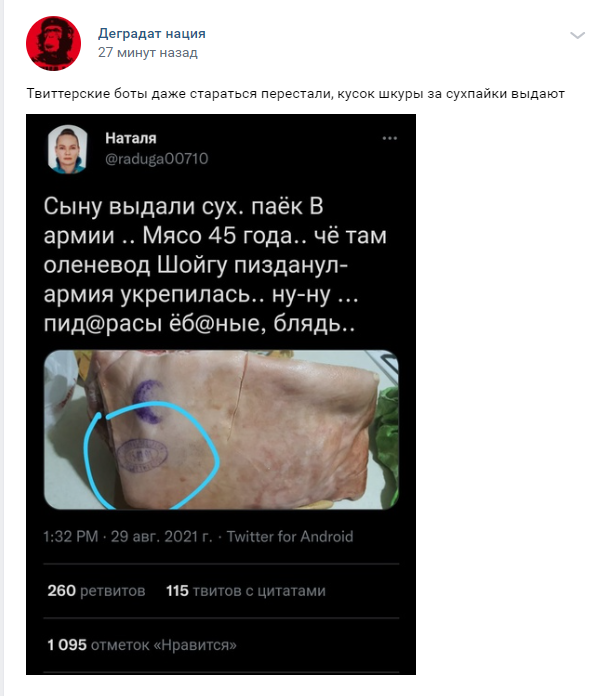Click the Наталя display name in the tweet
607x696 pixels.
(x=131, y=138)
